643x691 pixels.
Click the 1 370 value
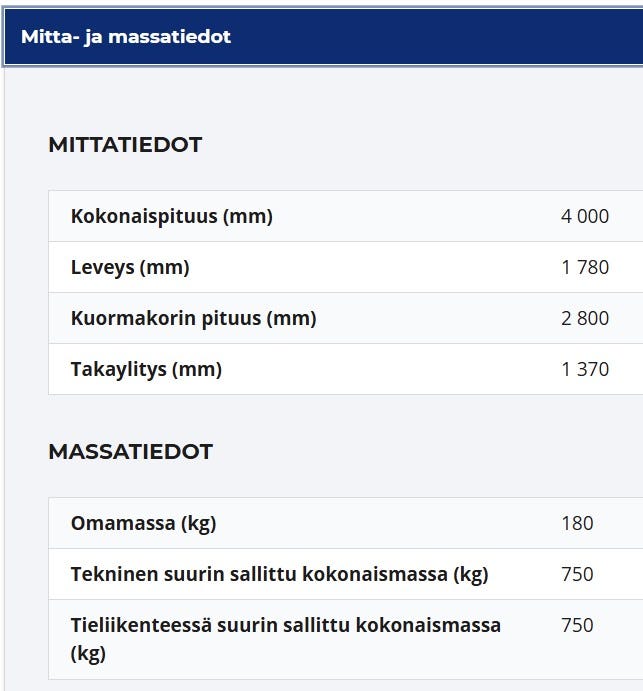(585, 369)
